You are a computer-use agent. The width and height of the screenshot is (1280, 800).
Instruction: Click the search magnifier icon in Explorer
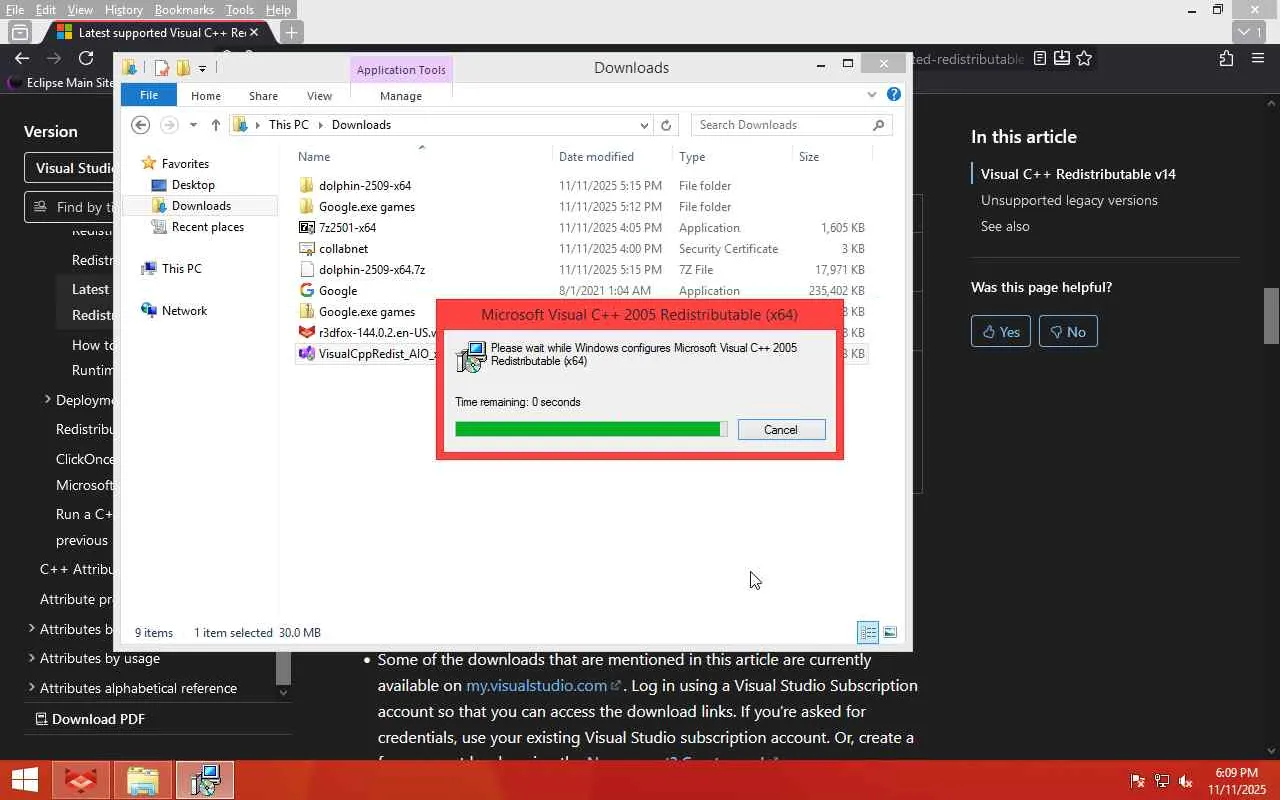879,125
